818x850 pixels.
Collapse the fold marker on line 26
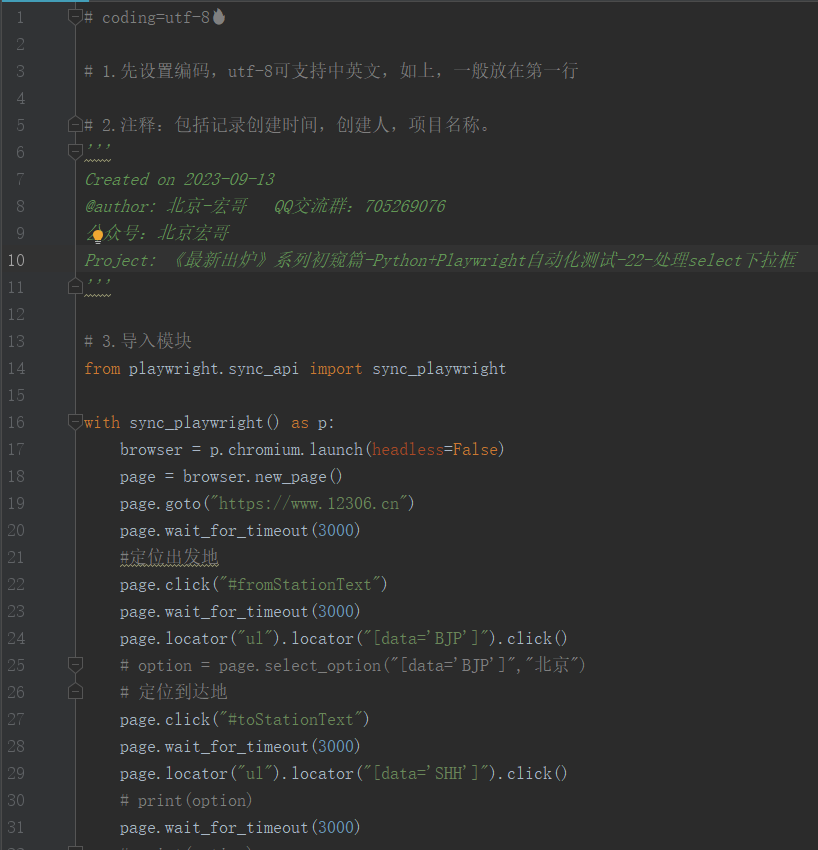(x=74, y=690)
